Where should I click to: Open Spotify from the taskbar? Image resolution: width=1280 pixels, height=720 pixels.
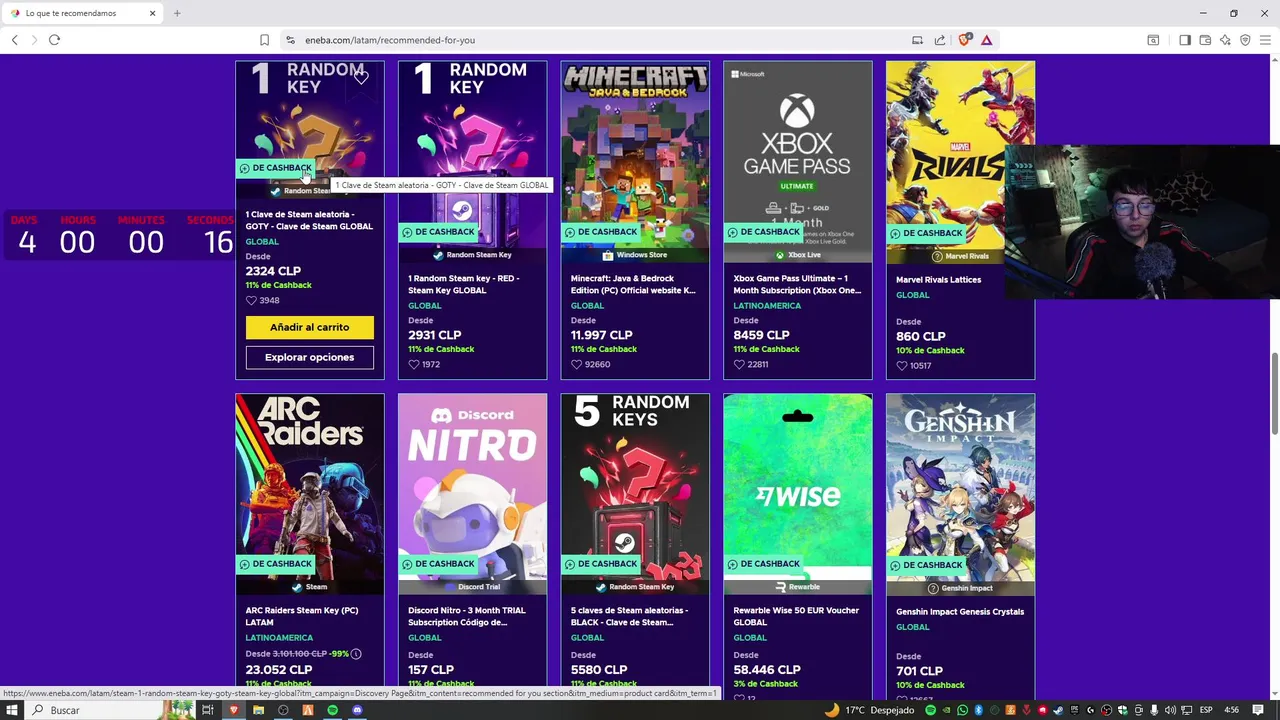pos(333,710)
